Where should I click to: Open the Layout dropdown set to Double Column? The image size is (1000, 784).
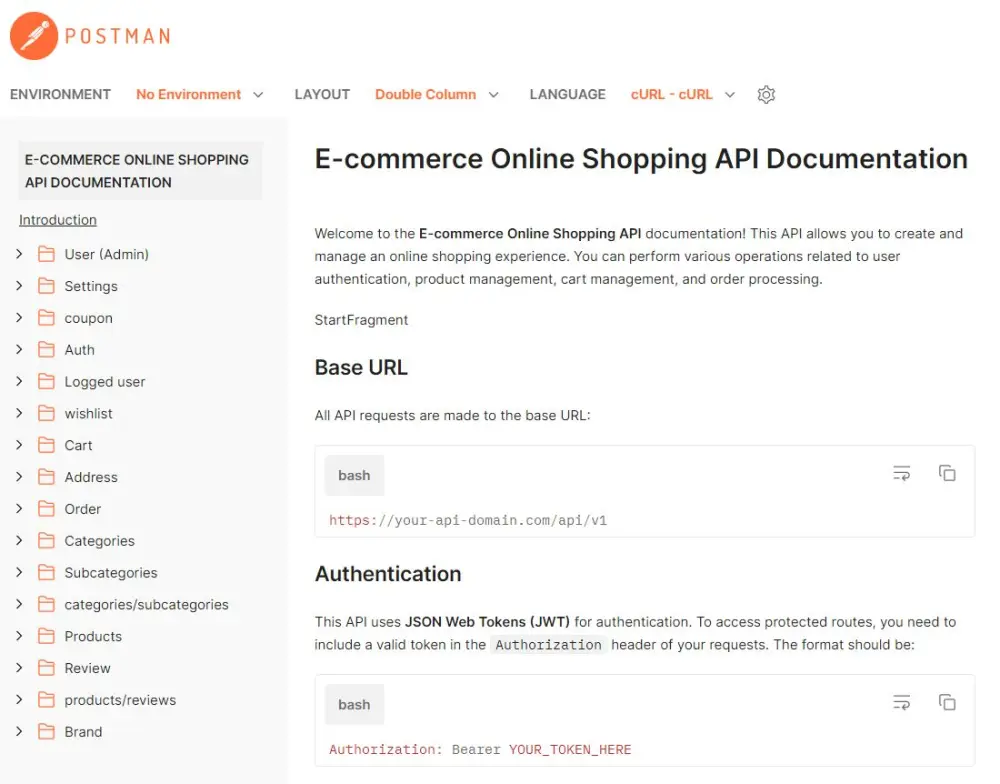pos(437,94)
